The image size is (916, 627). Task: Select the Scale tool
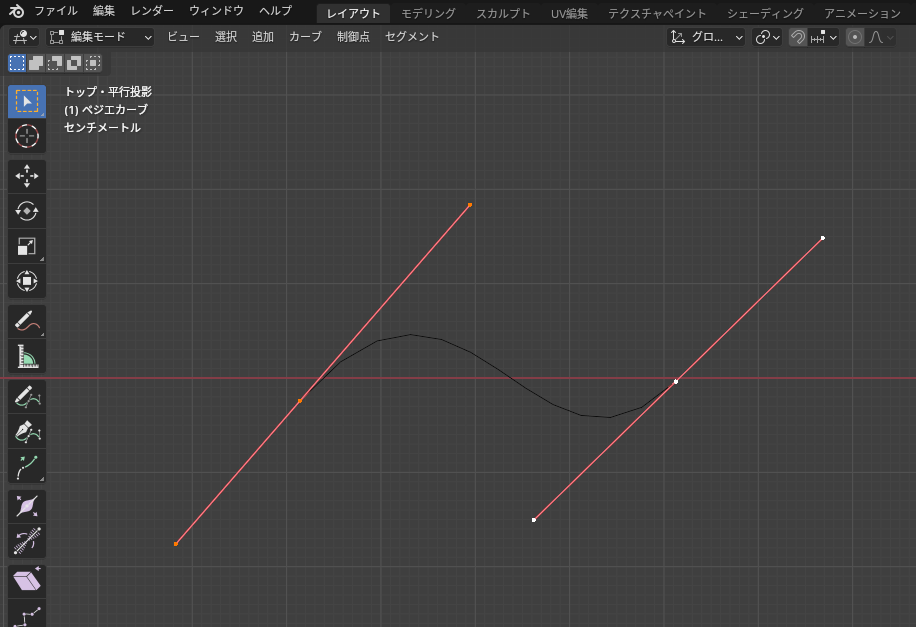[x=27, y=246]
